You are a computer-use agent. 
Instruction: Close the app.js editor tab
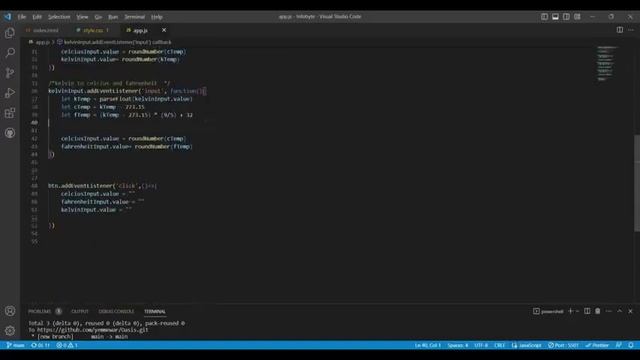[x=164, y=30]
